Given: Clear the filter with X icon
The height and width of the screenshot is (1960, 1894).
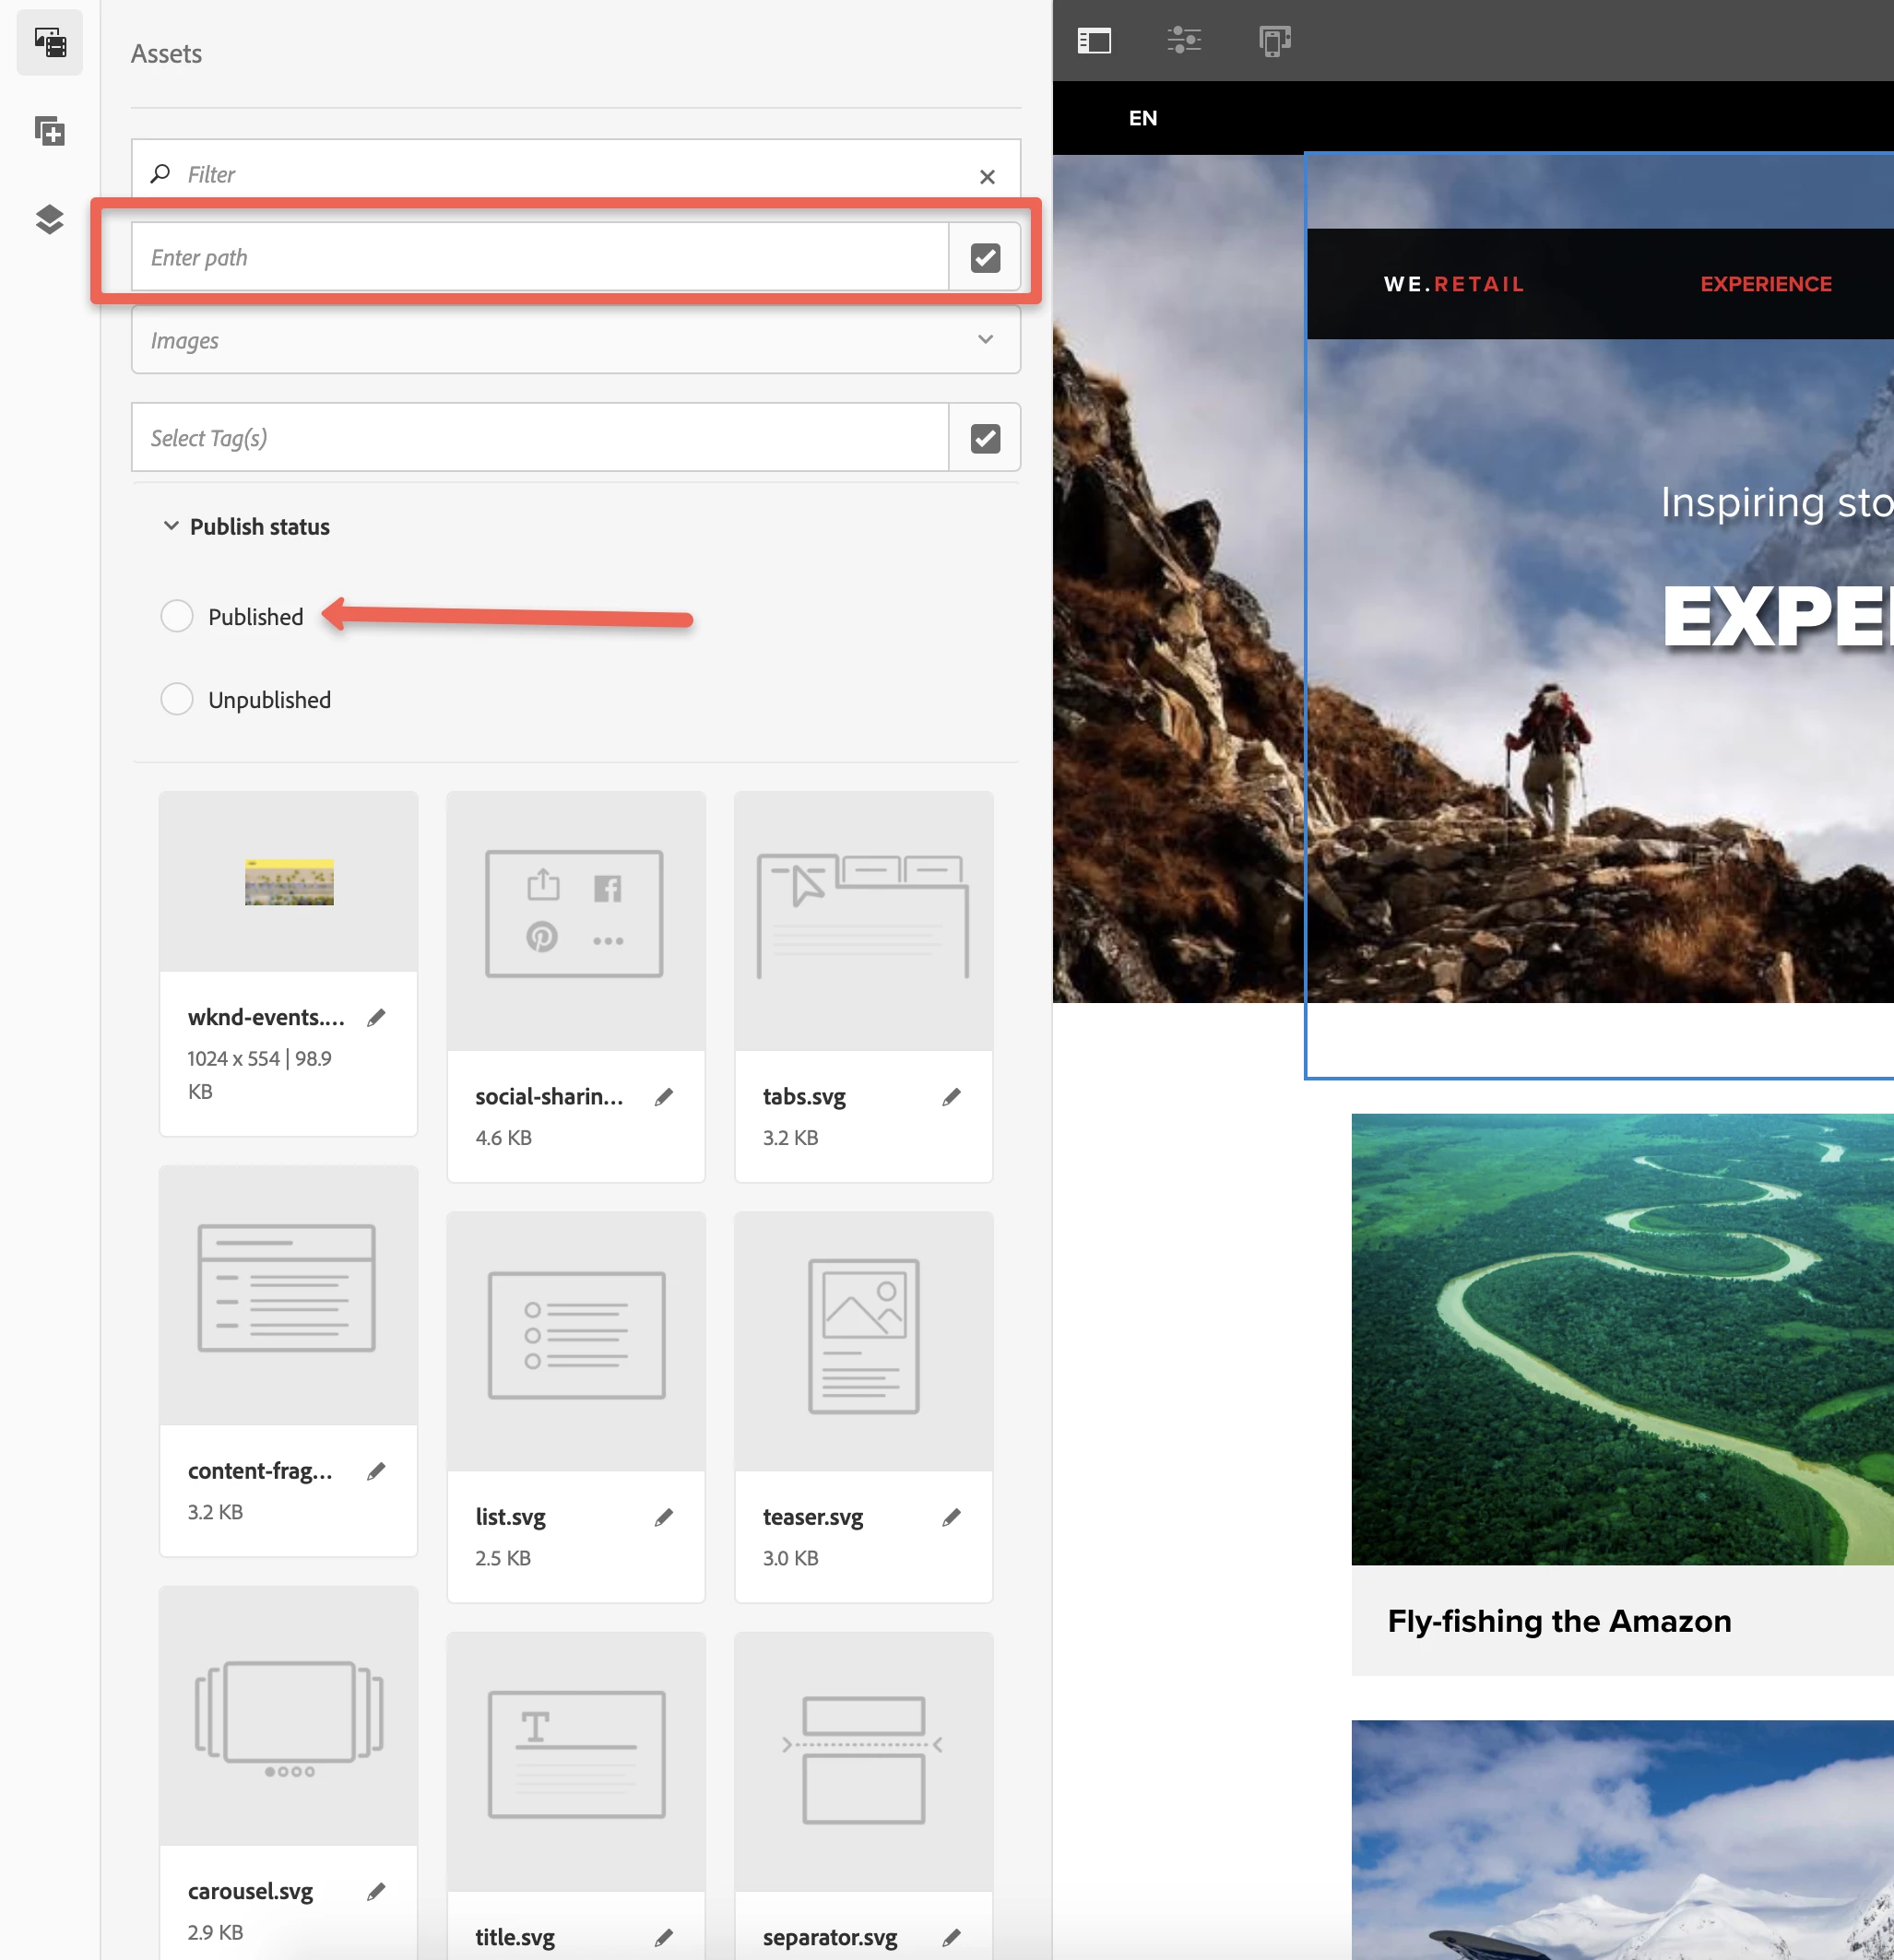Looking at the screenshot, I should click(987, 177).
